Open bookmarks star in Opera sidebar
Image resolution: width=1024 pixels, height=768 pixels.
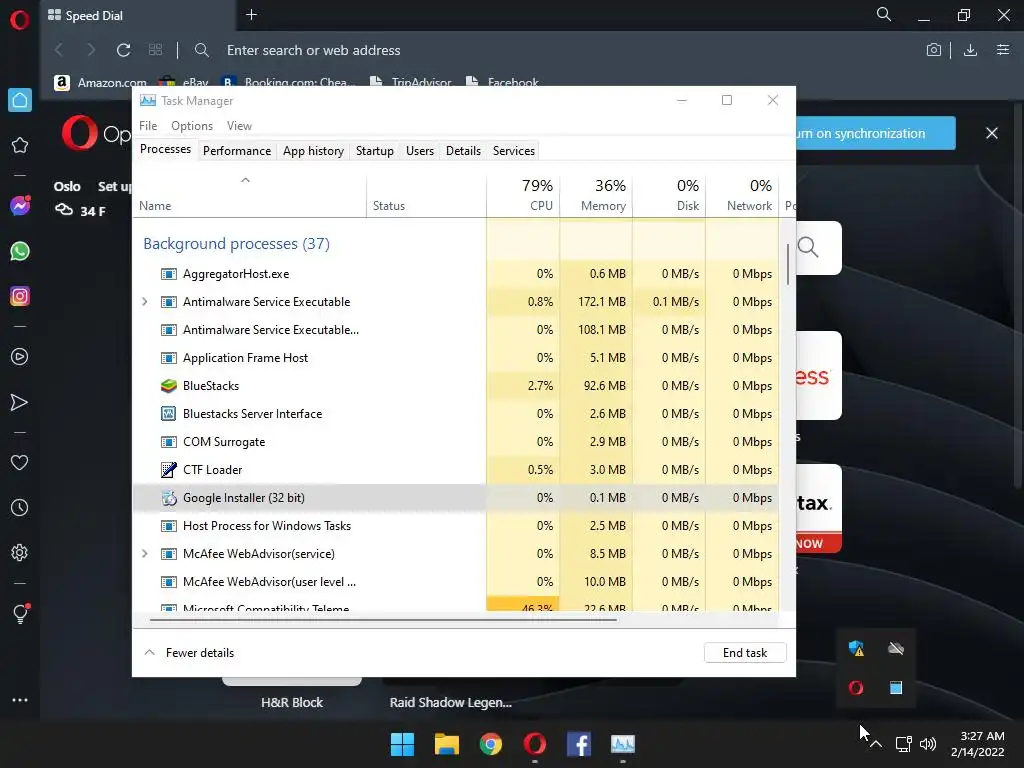click(x=20, y=145)
